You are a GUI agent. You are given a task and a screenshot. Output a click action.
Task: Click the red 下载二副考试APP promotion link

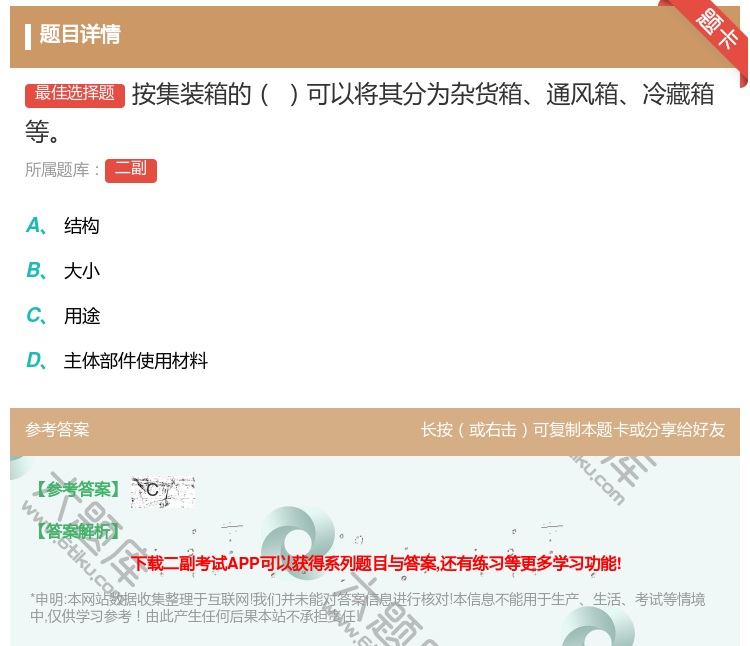point(376,563)
